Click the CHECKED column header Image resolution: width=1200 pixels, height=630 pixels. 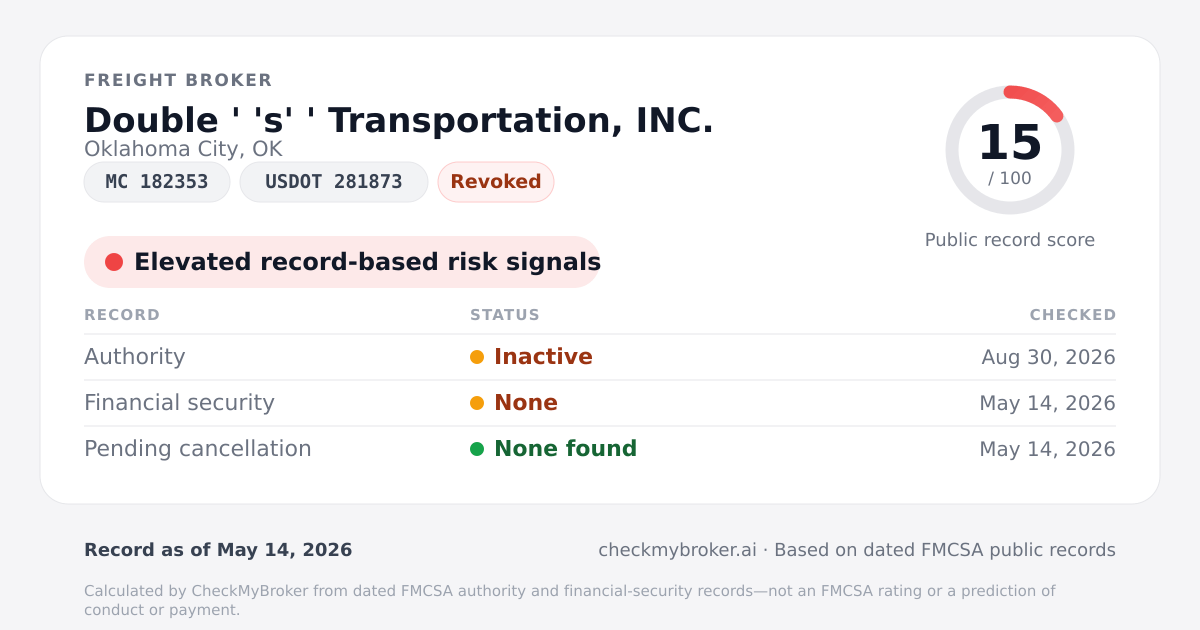pos(1073,315)
